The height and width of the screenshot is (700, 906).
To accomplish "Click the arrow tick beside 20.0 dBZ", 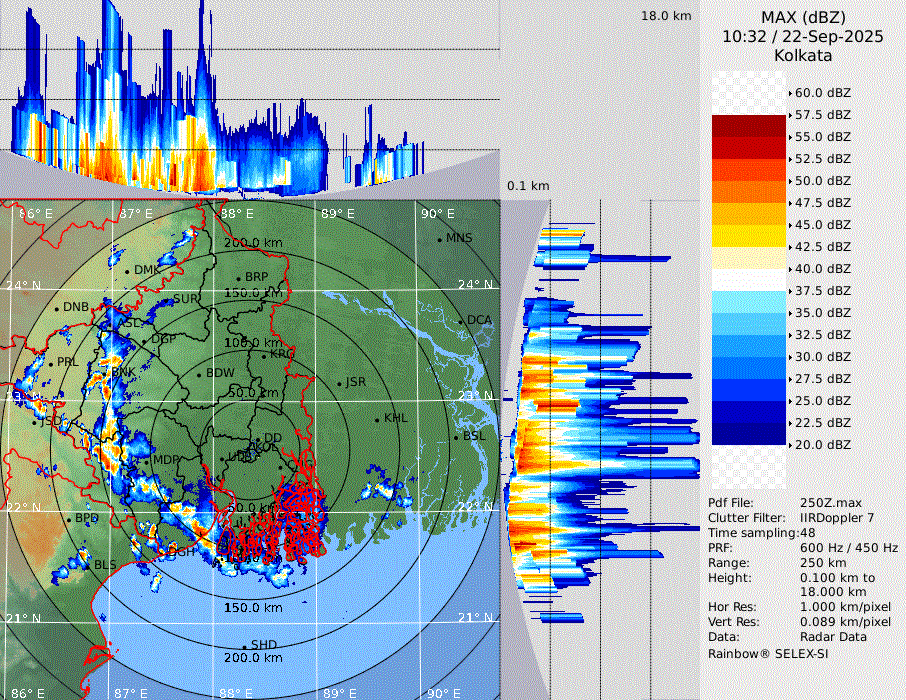I will [790, 445].
